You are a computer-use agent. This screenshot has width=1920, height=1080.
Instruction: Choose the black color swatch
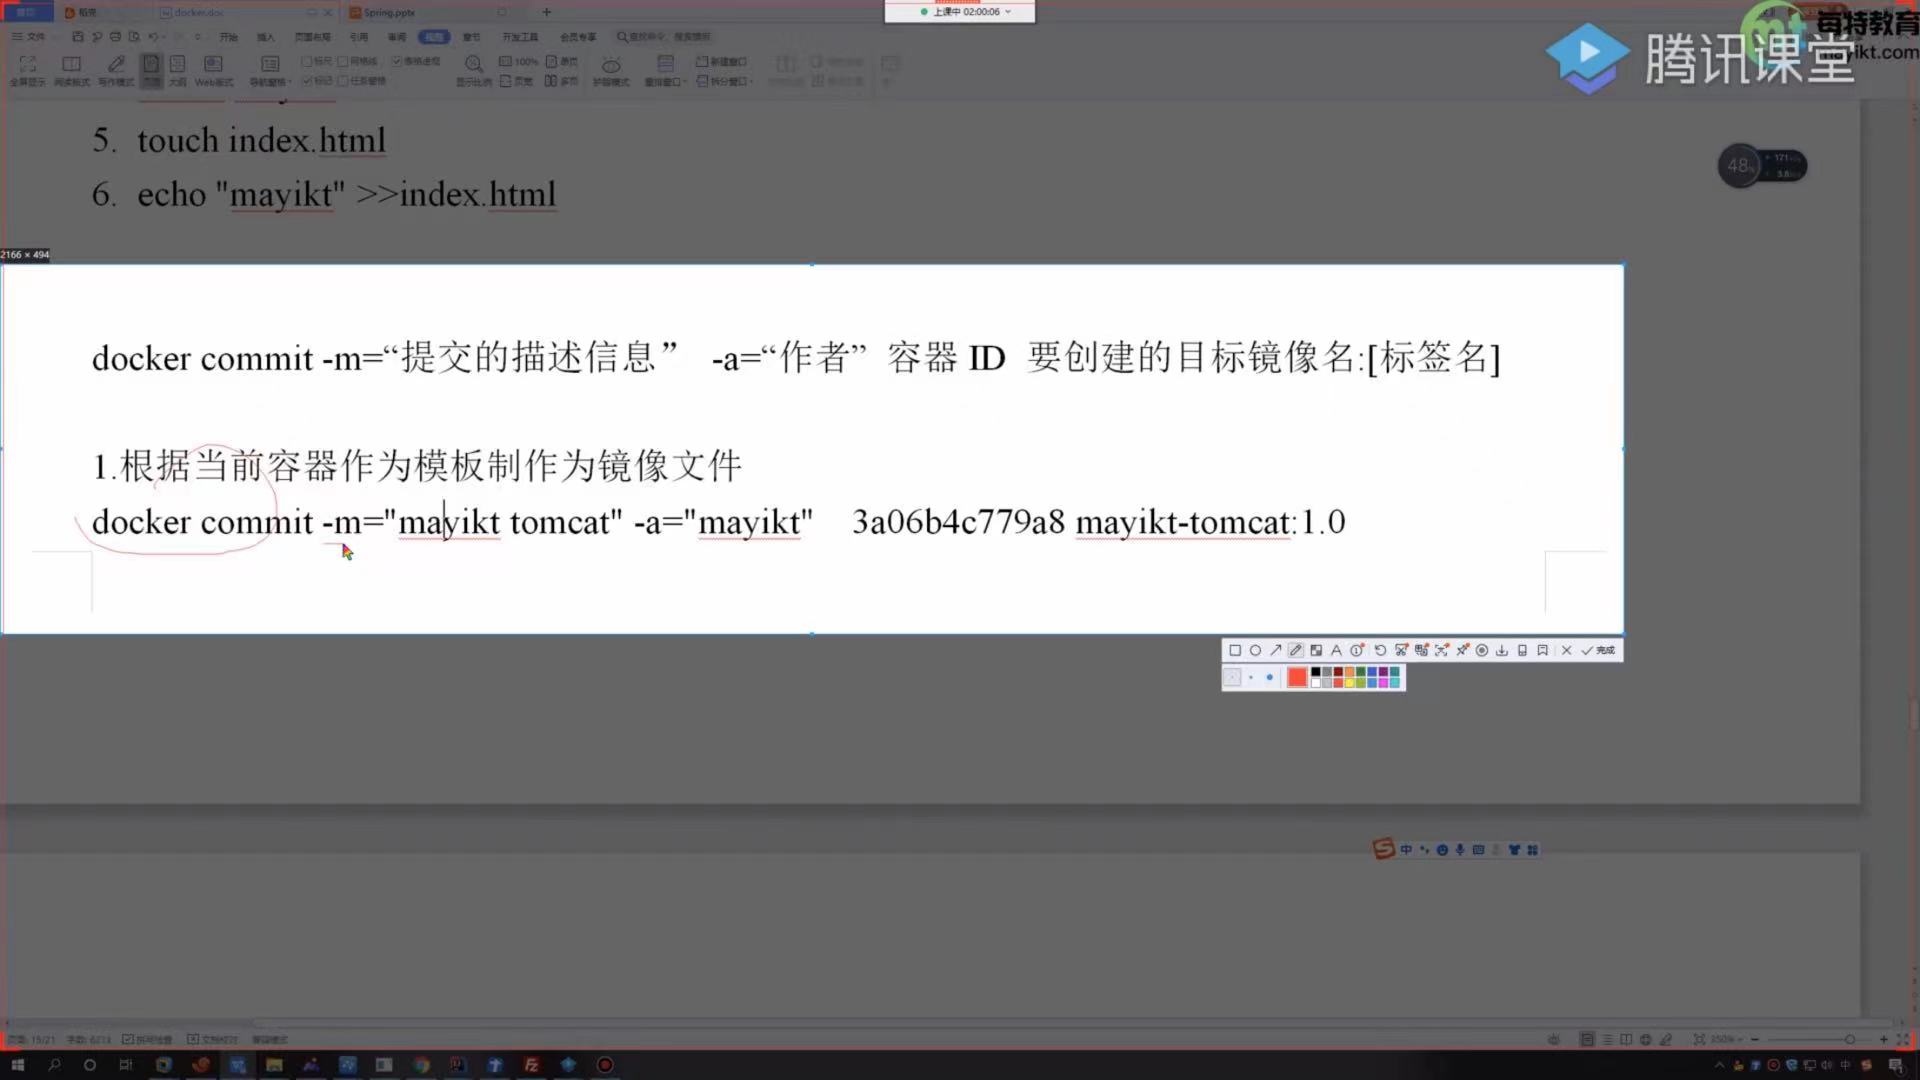point(1316,673)
